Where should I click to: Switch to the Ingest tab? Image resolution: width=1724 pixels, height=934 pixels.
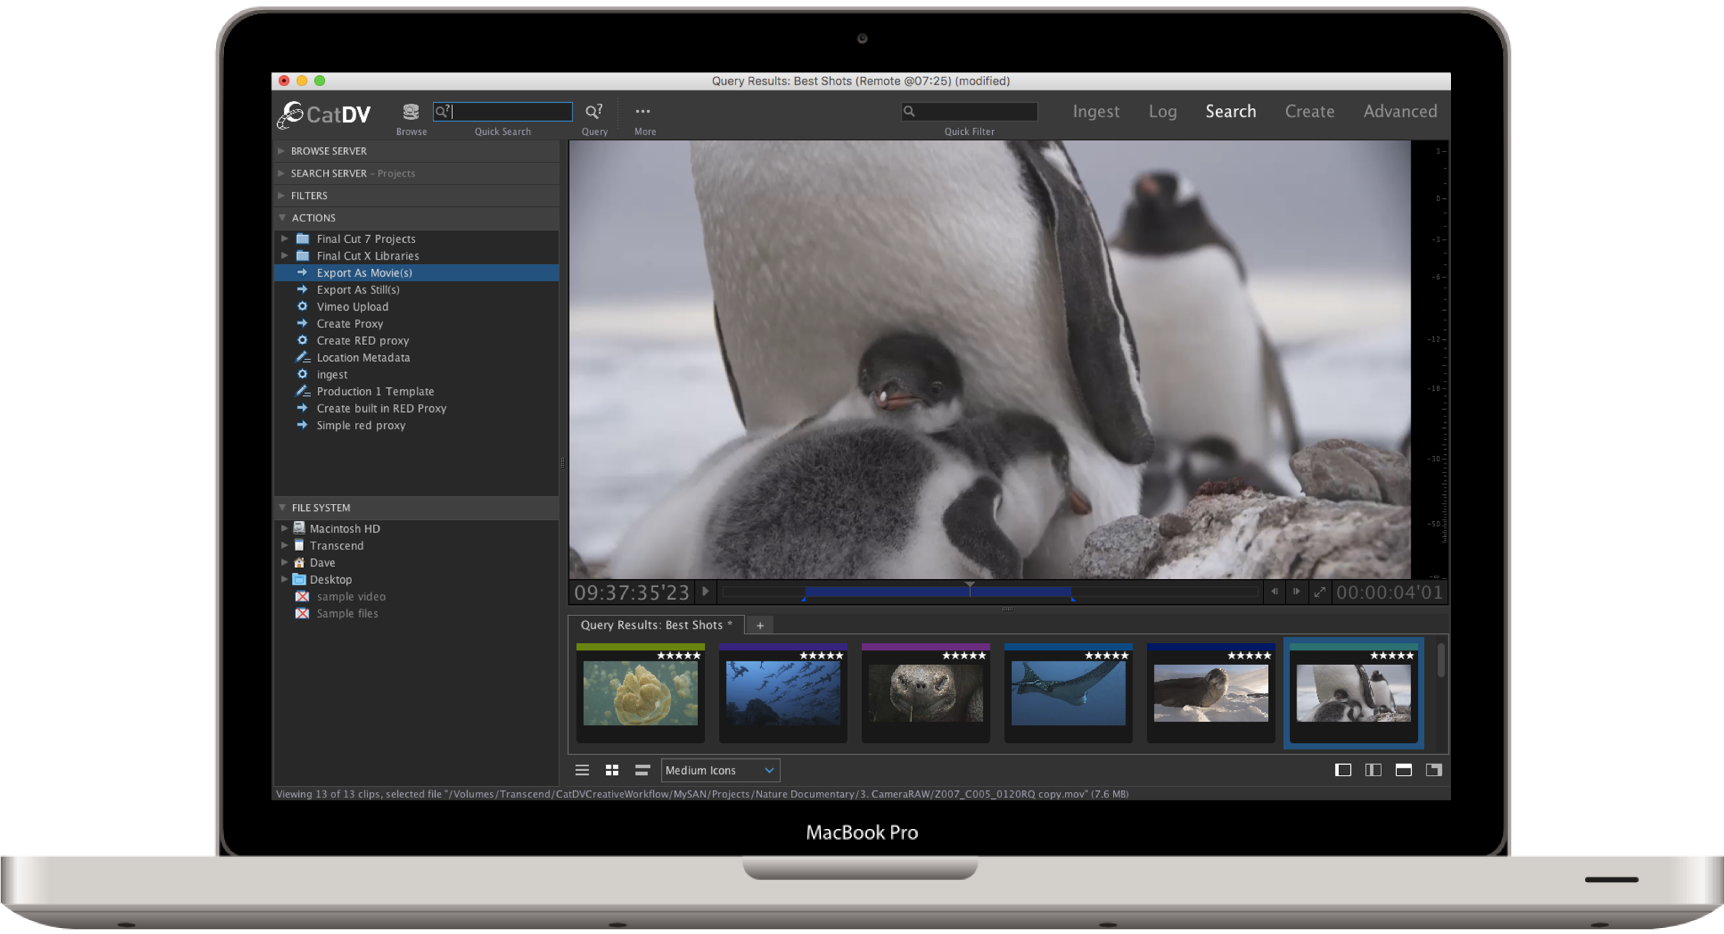1096,112
